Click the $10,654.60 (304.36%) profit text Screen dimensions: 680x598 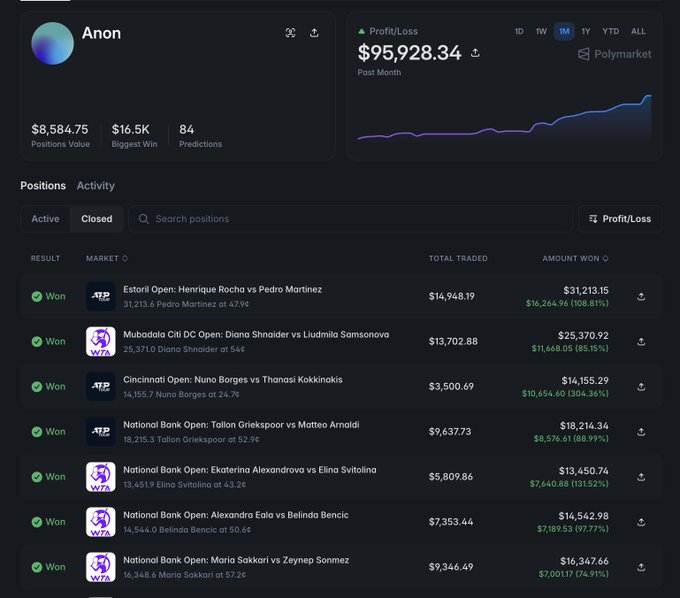(x=565, y=393)
